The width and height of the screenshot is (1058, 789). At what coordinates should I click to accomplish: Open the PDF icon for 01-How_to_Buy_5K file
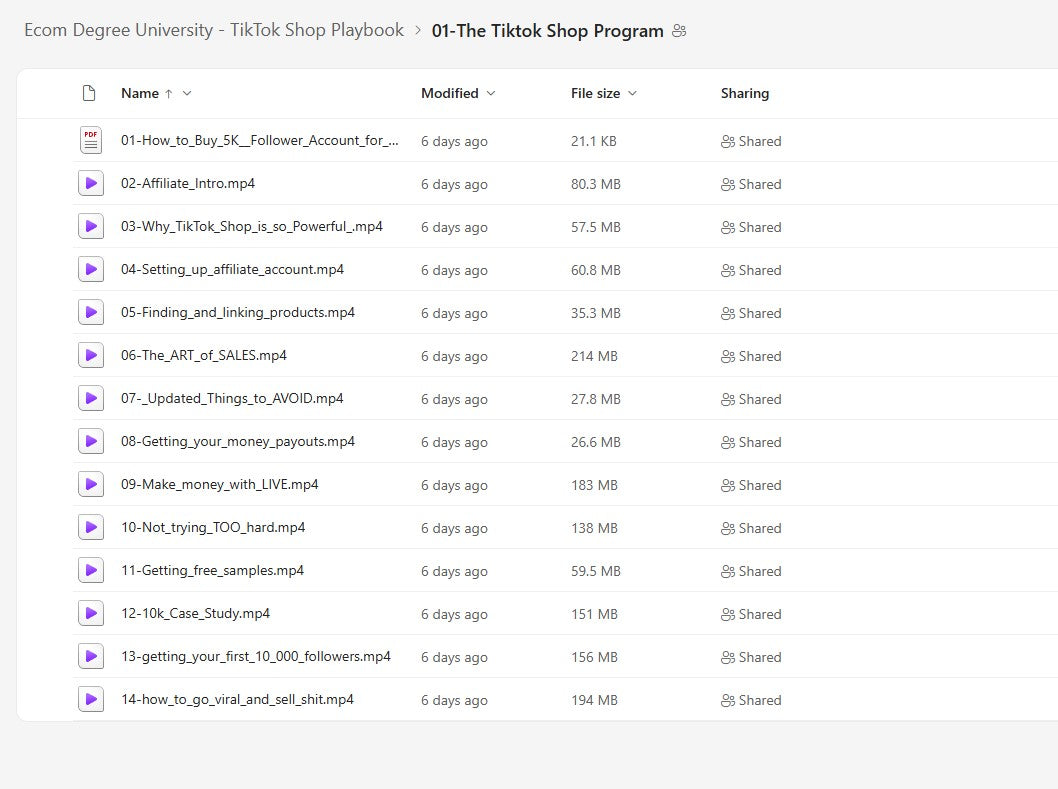(x=90, y=140)
